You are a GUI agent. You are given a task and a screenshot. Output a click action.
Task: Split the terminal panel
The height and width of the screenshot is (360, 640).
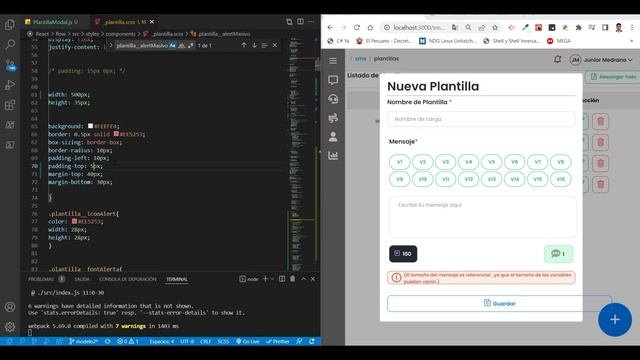coord(282,279)
